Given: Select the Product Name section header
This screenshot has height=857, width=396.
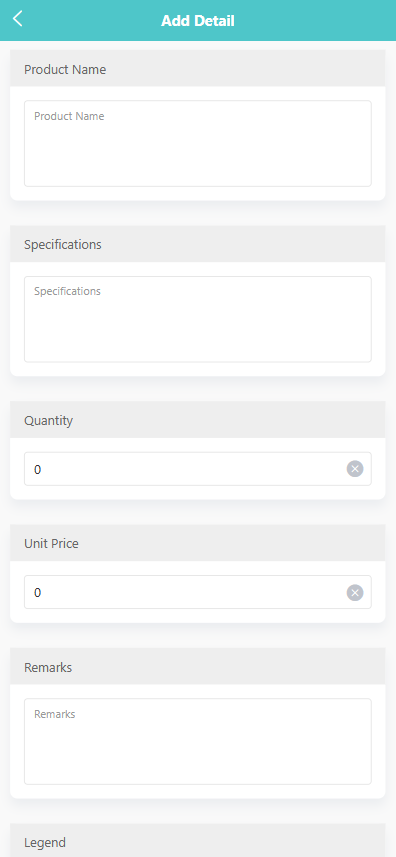Looking at the screenshot, I should [198, 68].
